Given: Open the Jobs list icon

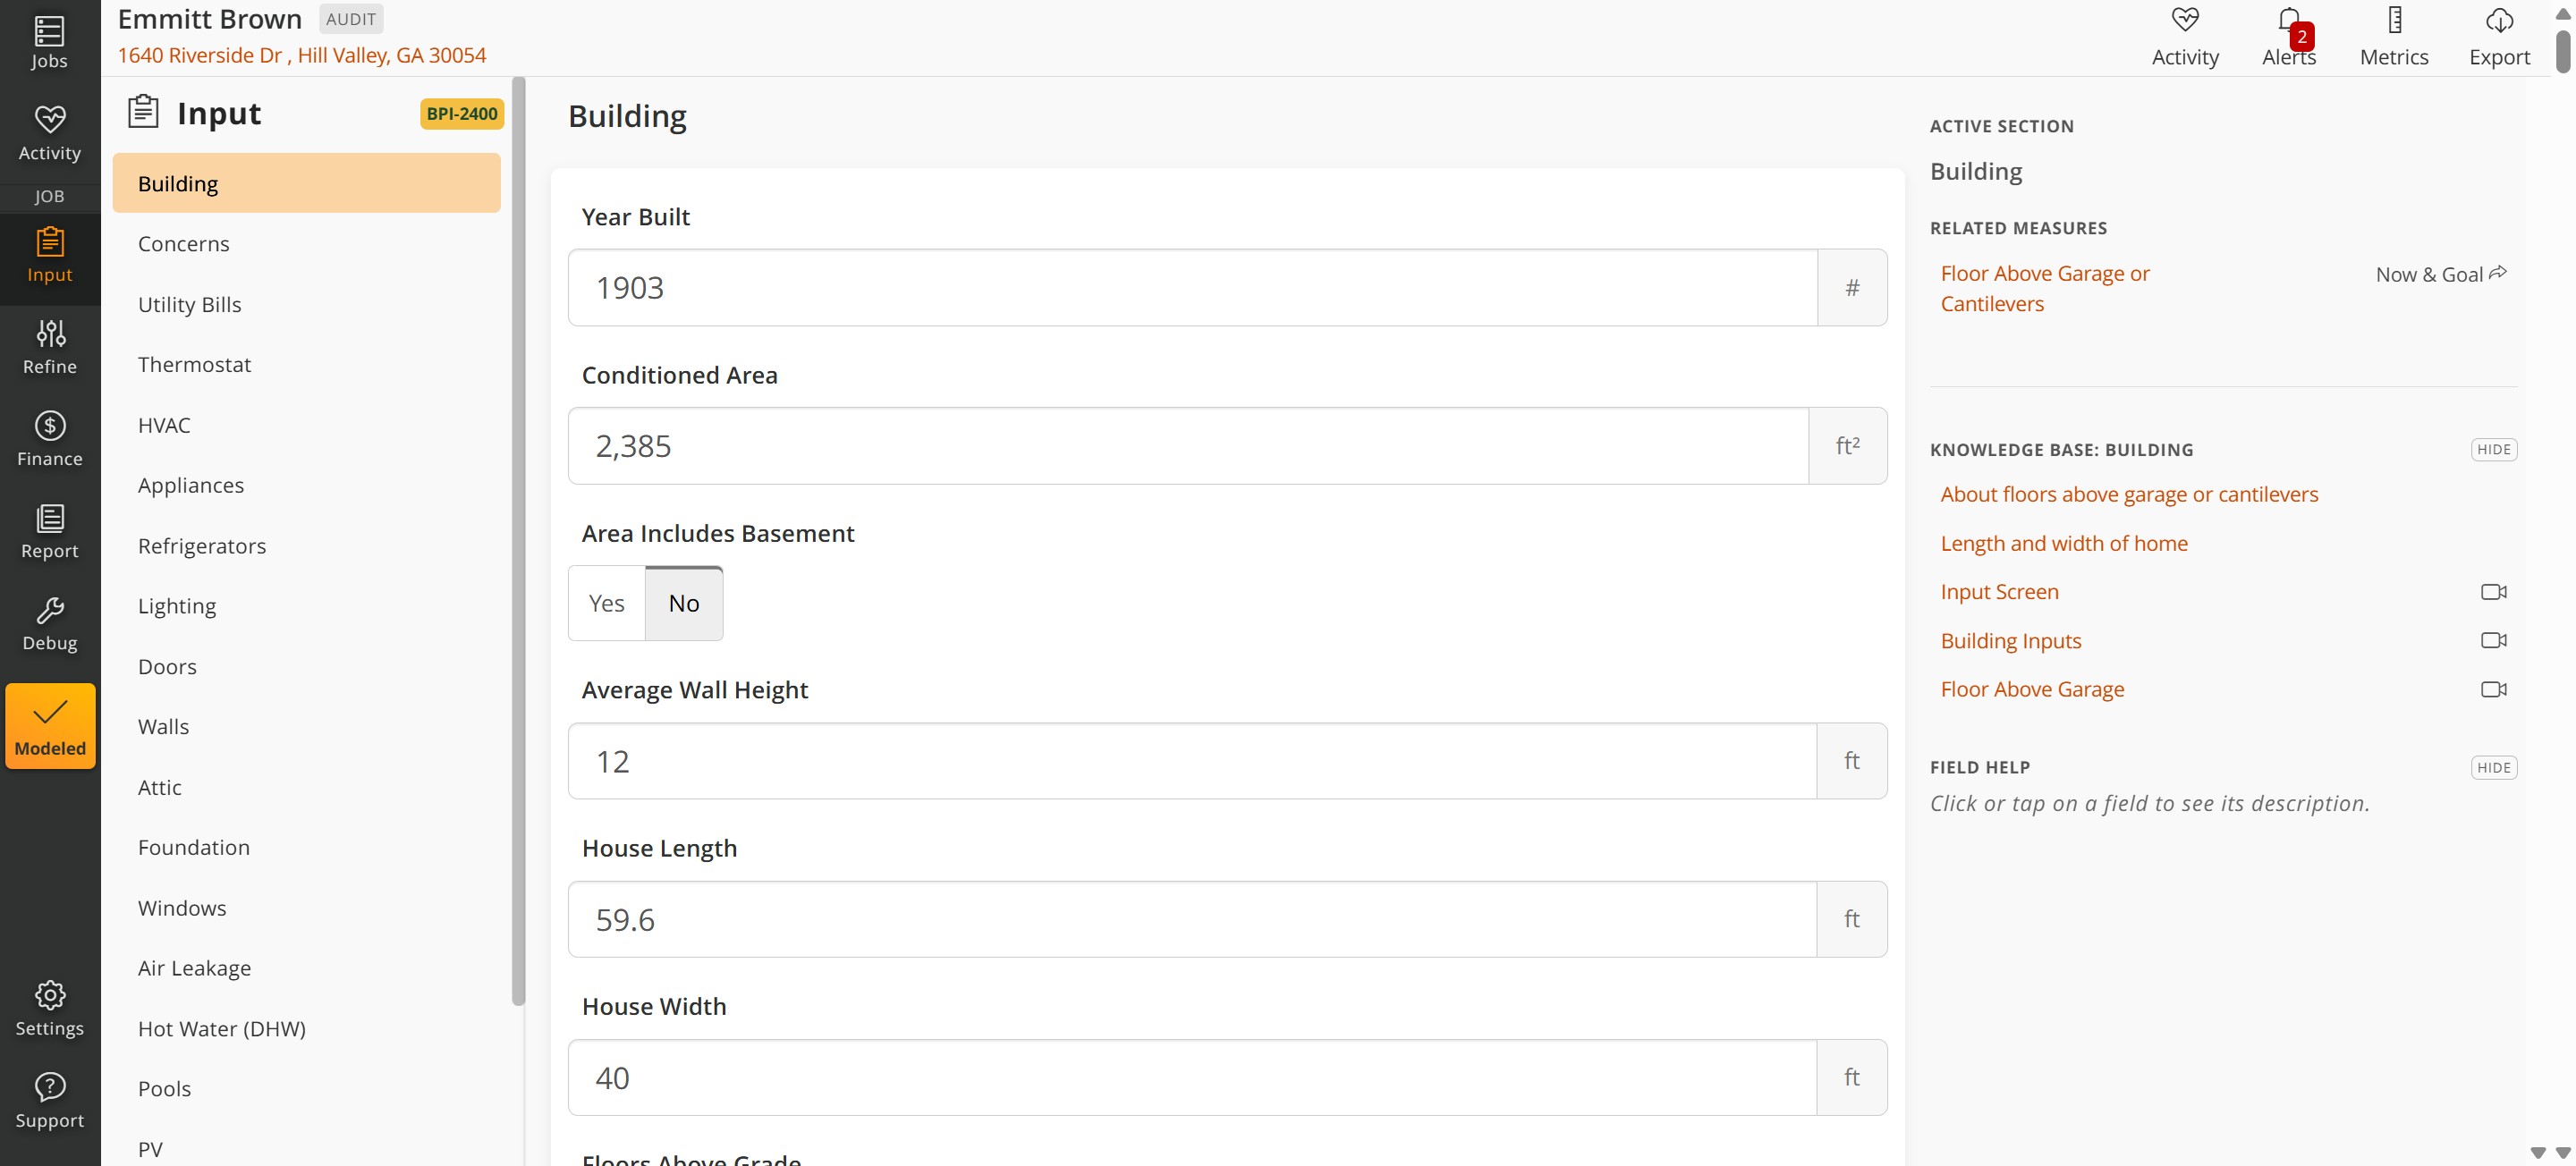Looking at the screenshot, I should 49,32.
